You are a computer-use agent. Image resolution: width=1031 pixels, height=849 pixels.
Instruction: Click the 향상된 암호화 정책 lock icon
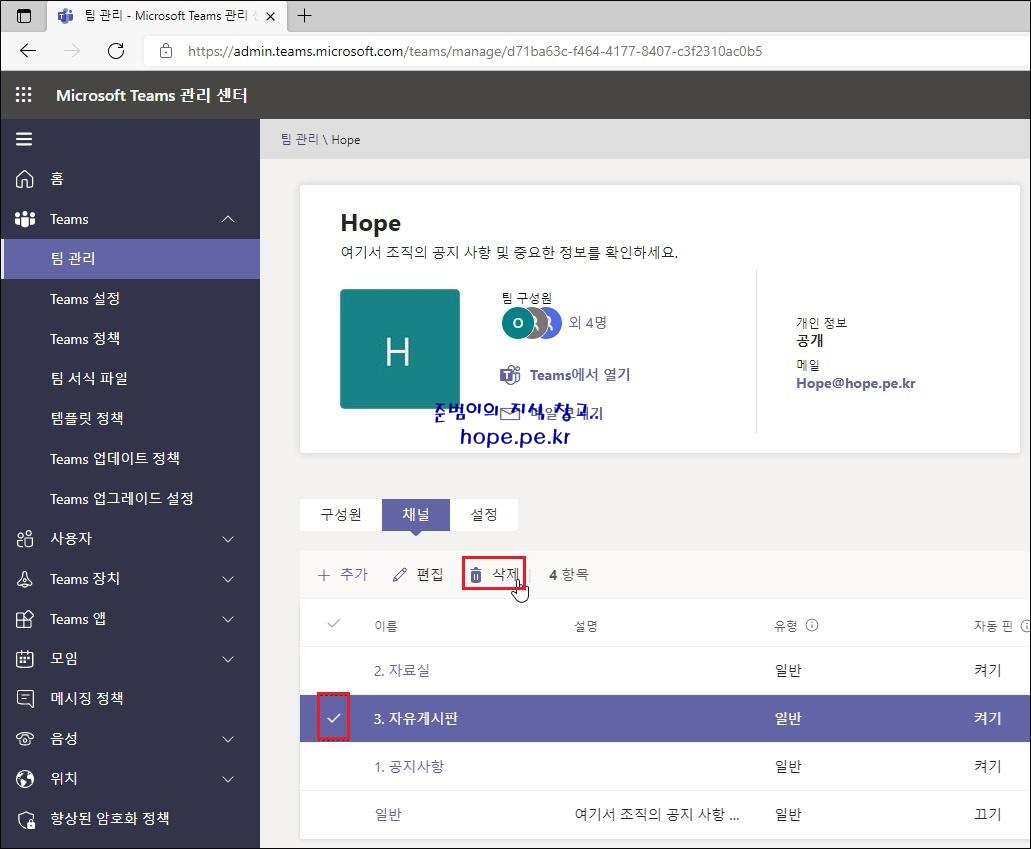[26, 819]
